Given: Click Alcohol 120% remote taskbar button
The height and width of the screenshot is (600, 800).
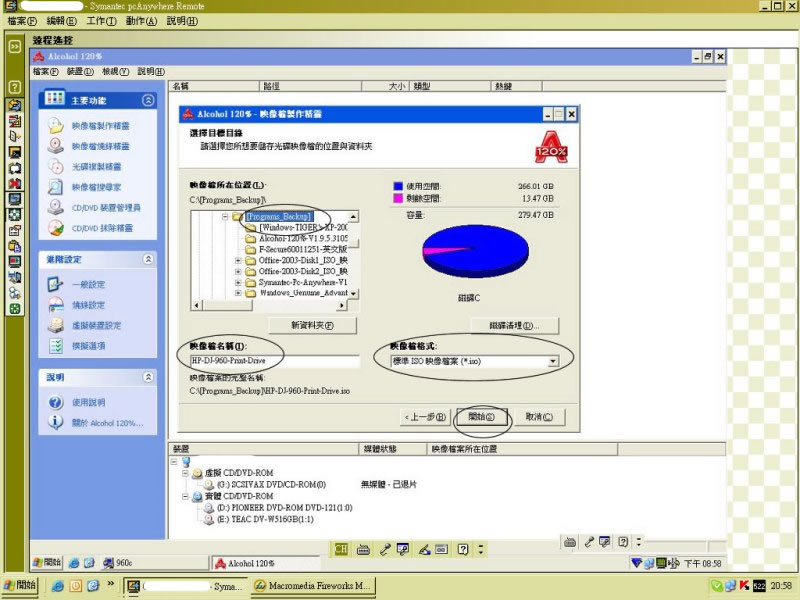Looking at the screenshot, I should pos(265,563).
